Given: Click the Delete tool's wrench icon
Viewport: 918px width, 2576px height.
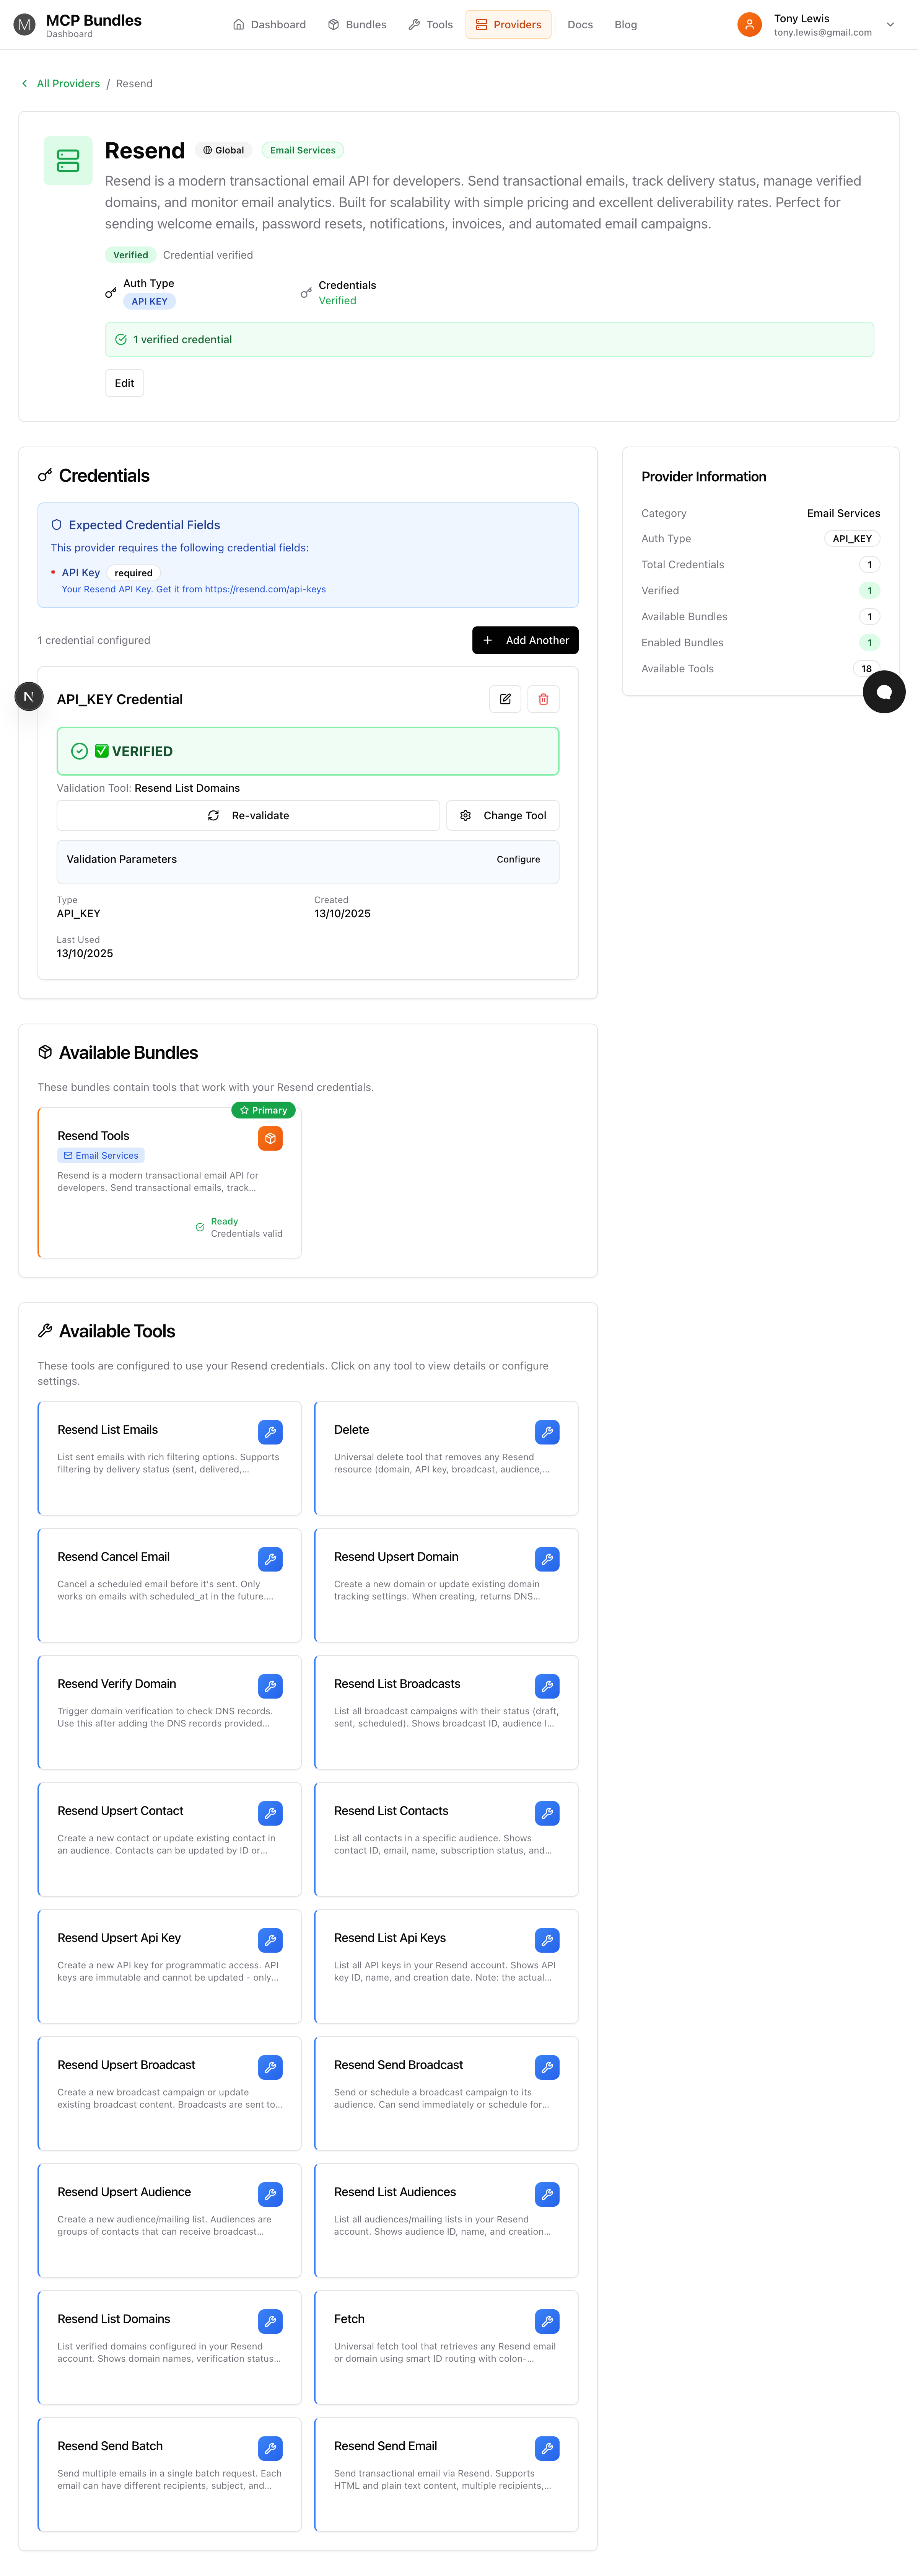Looking at the screenshot, I should [x=547, y=1432].
